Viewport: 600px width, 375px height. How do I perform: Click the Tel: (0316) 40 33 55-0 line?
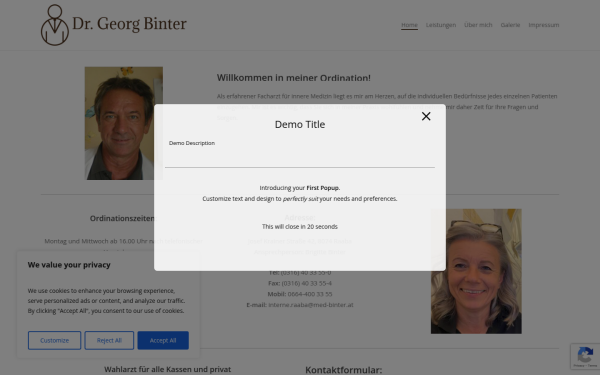tap(300, 272)
